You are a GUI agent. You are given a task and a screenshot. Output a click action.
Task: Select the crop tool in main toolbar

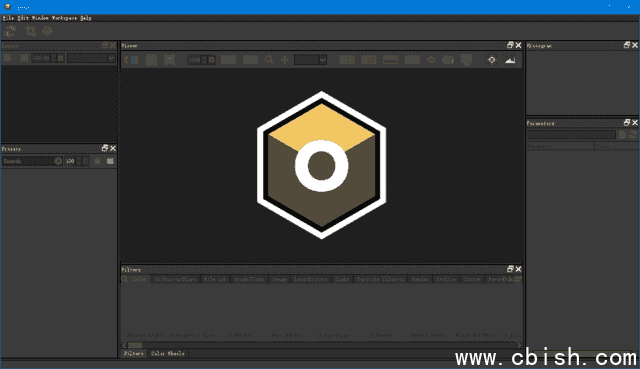point(30,31)
